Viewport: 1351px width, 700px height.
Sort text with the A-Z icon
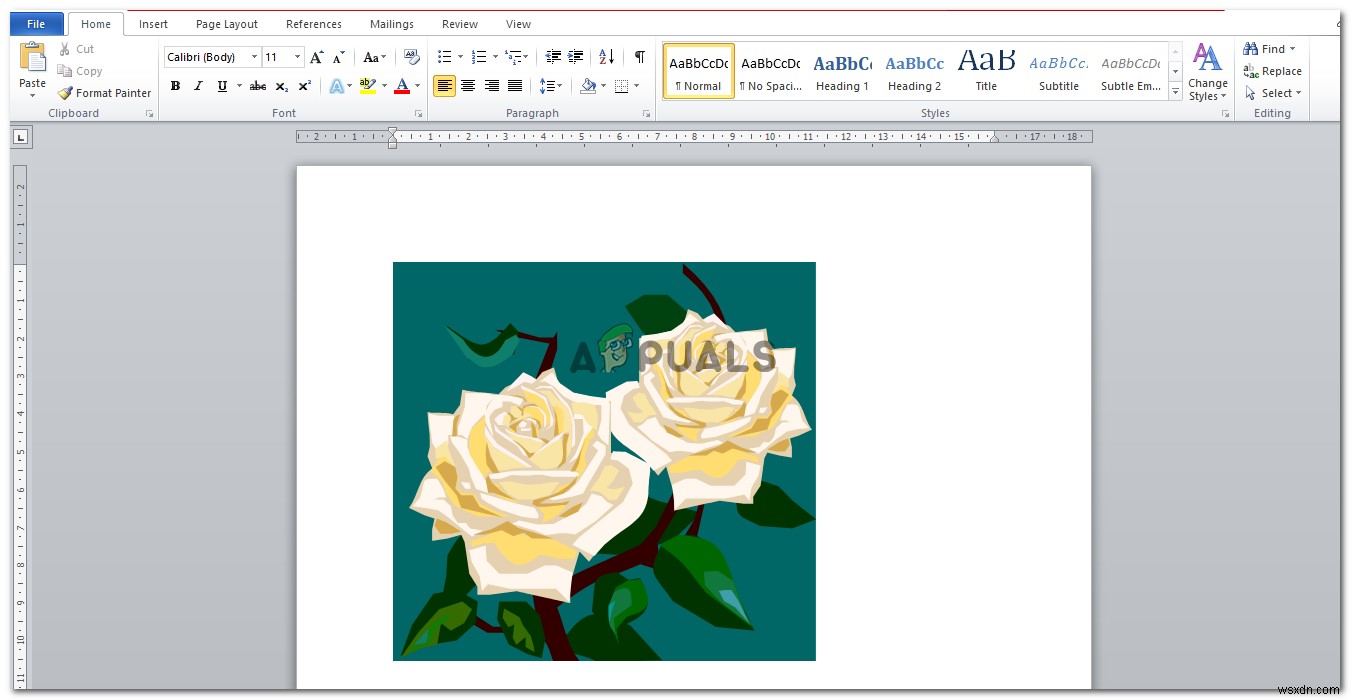pos(607,57)
